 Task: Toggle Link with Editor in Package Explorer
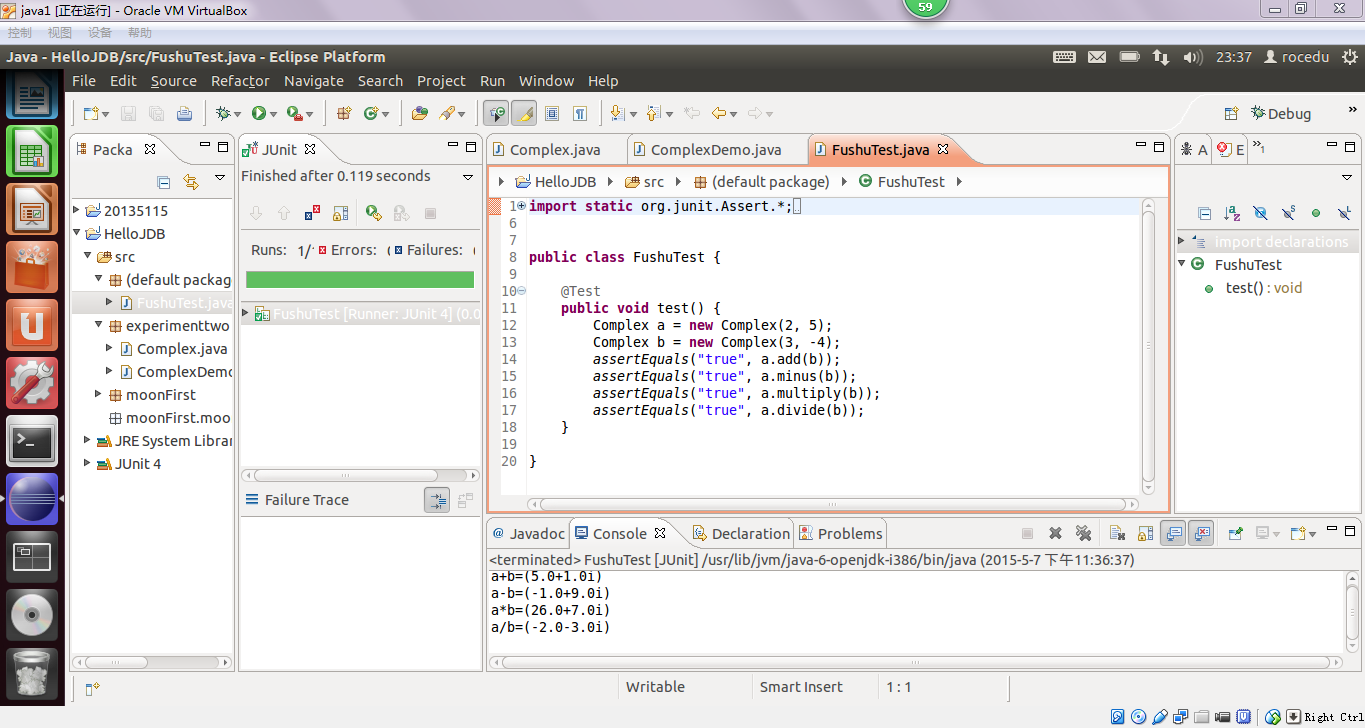pos(191,182)
